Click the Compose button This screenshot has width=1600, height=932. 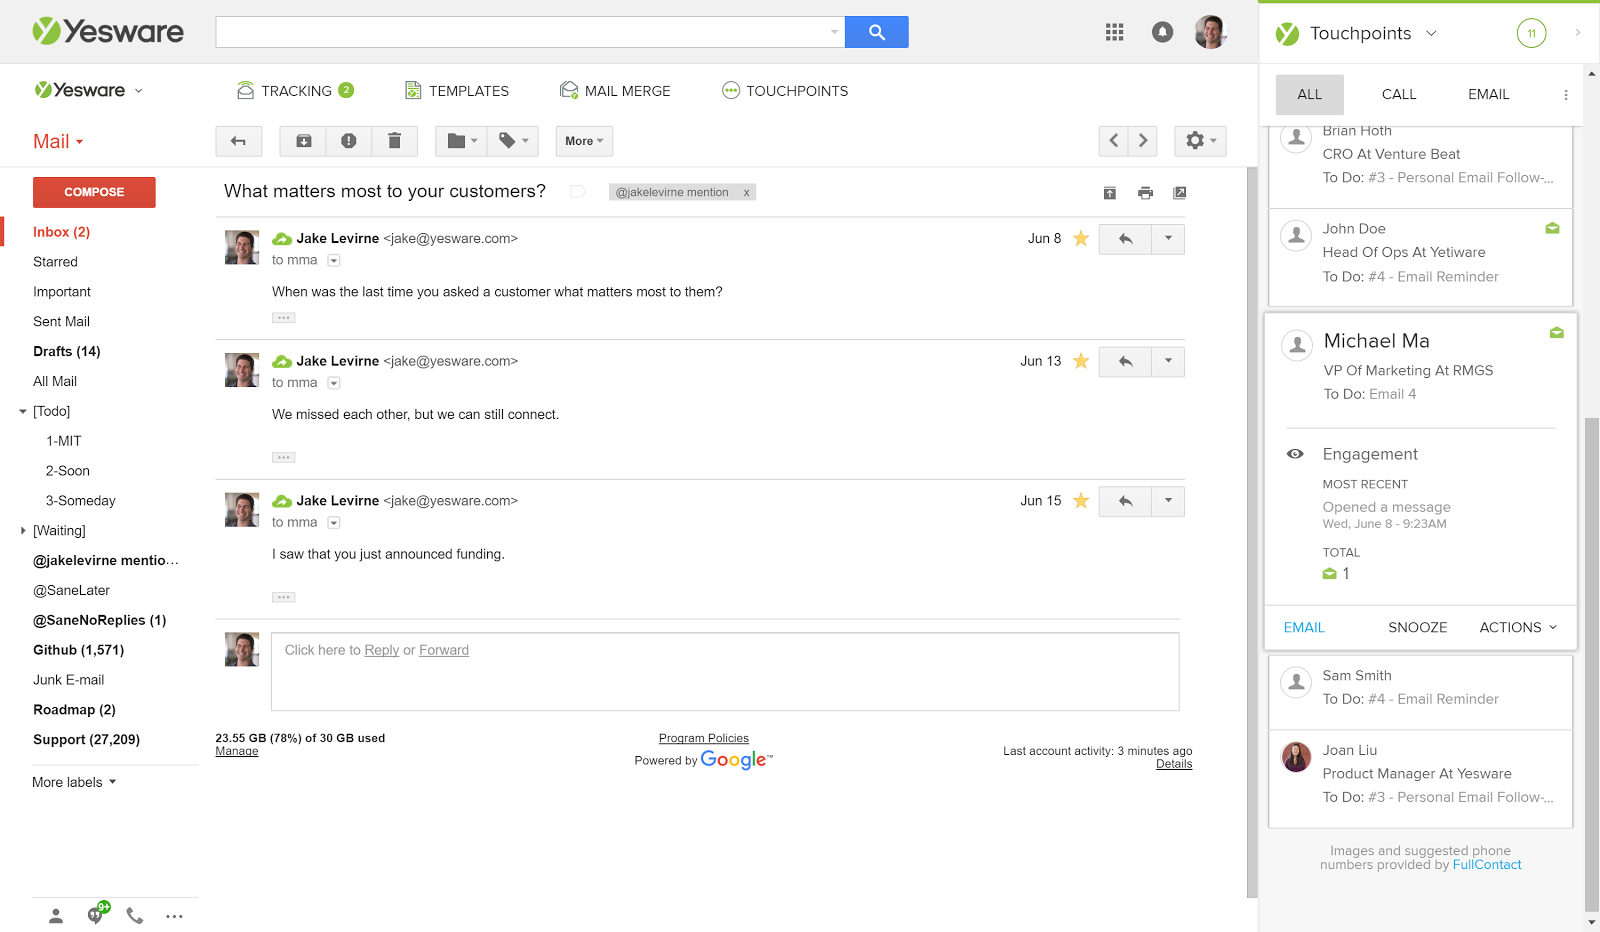[x=94, y=192]
